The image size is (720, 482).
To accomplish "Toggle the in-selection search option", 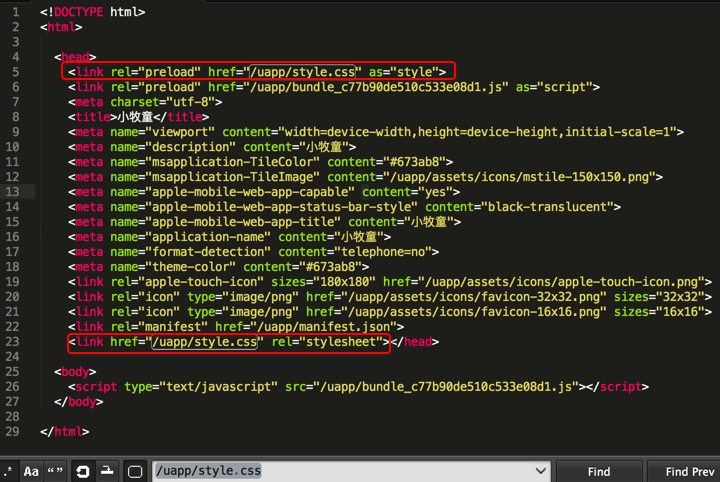I will point(107,471).
